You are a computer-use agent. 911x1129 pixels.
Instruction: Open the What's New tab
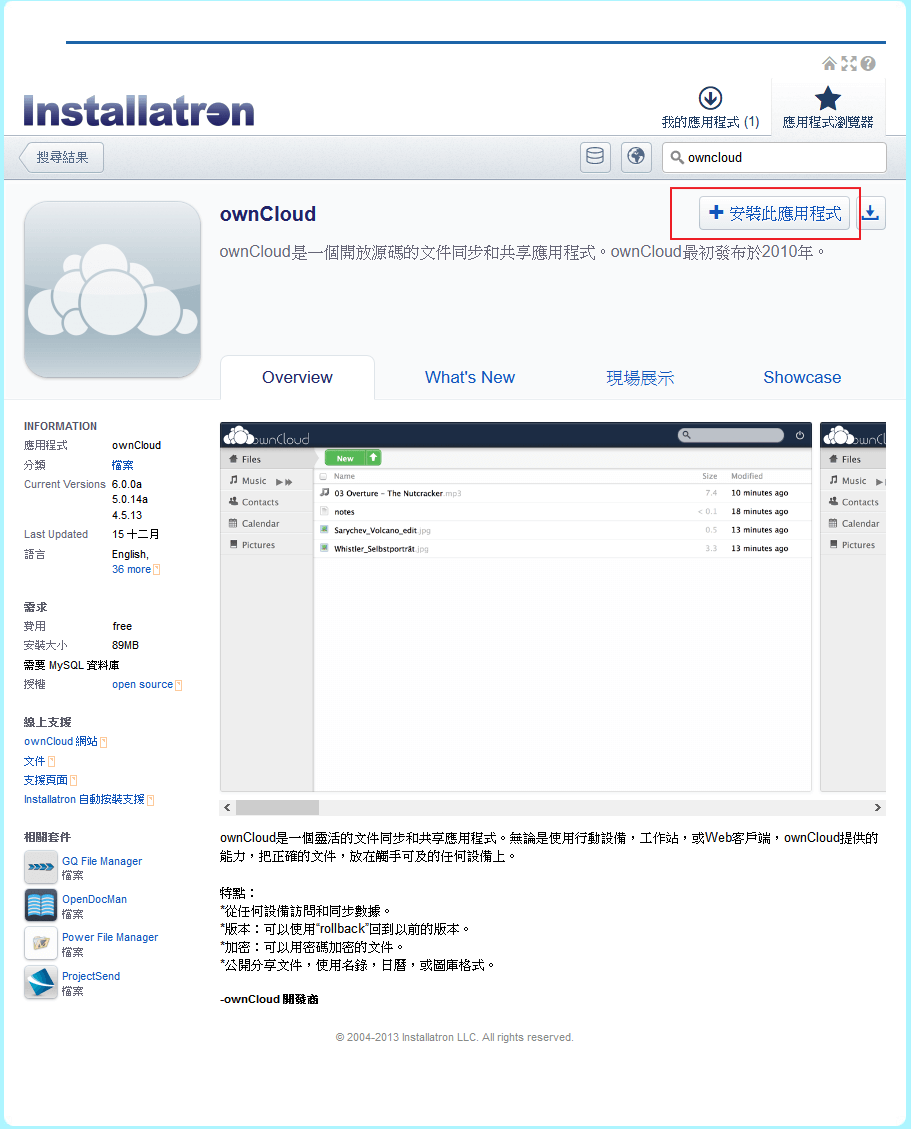coord(470,377)
